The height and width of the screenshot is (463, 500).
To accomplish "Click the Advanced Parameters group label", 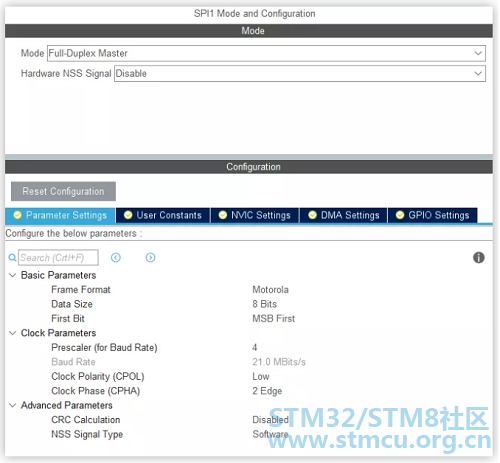I will tap(67, 405).
